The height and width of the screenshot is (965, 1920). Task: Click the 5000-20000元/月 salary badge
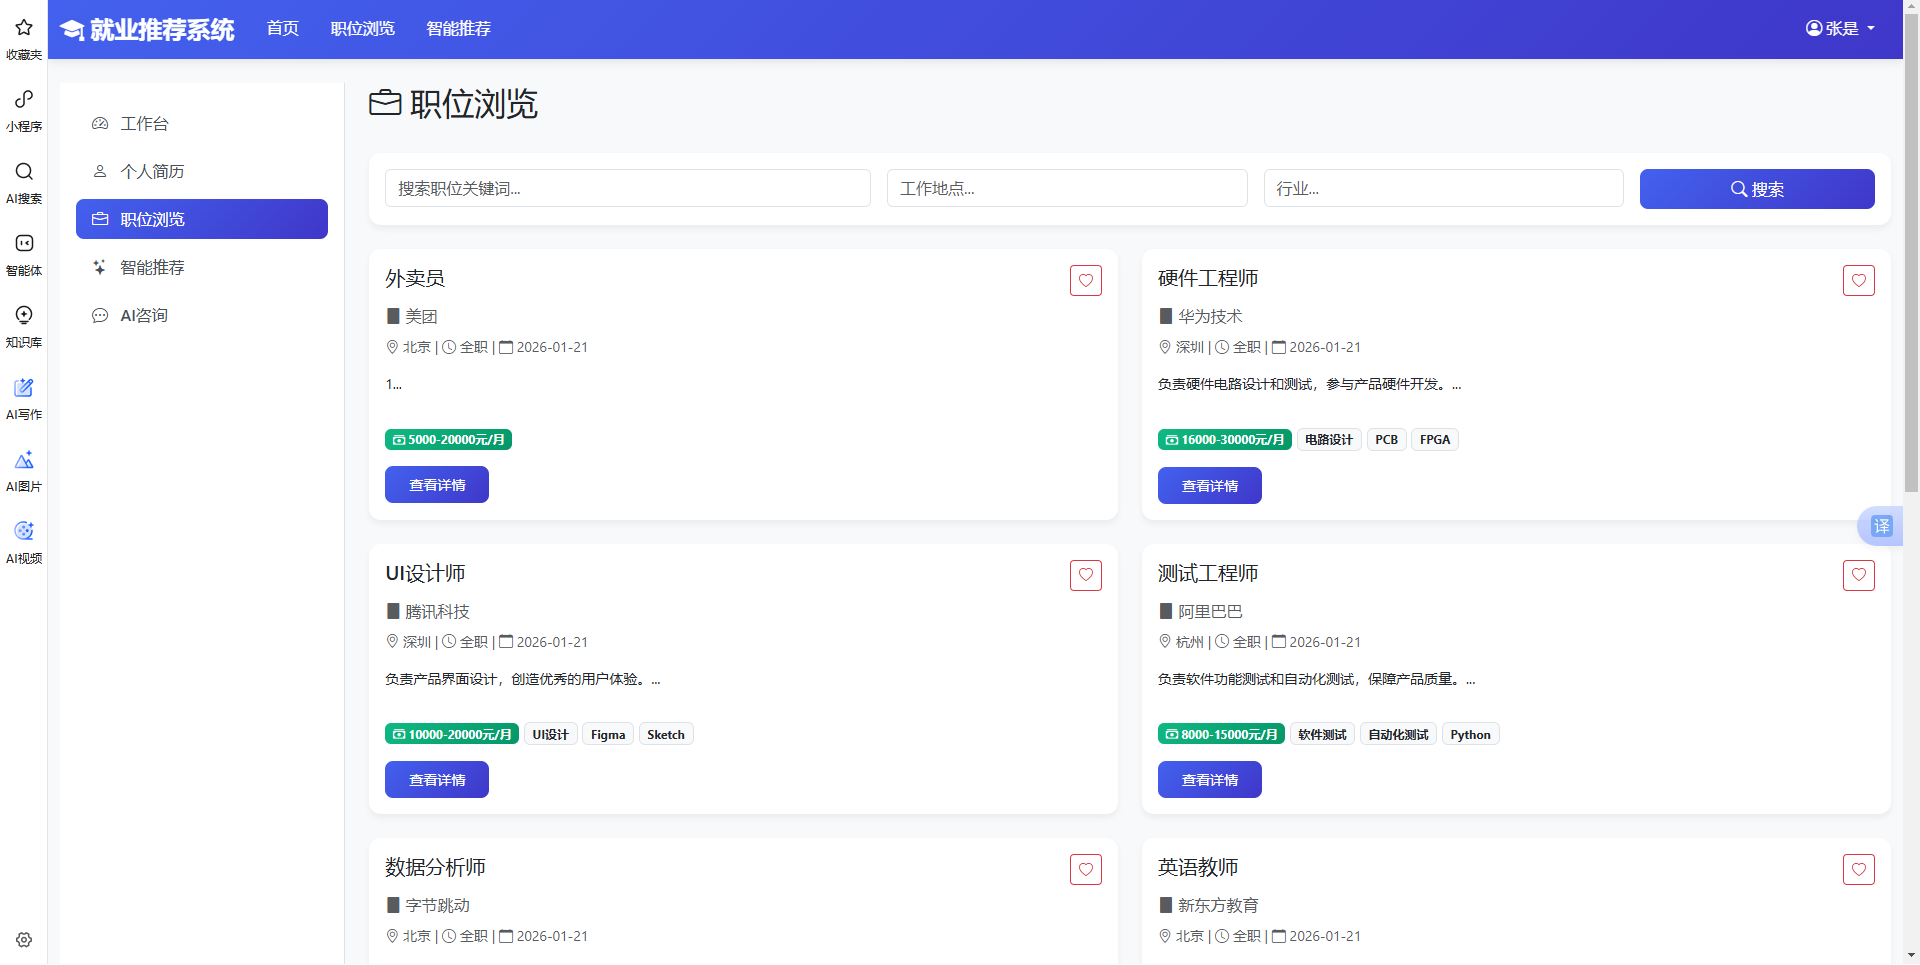coord(448,440)
